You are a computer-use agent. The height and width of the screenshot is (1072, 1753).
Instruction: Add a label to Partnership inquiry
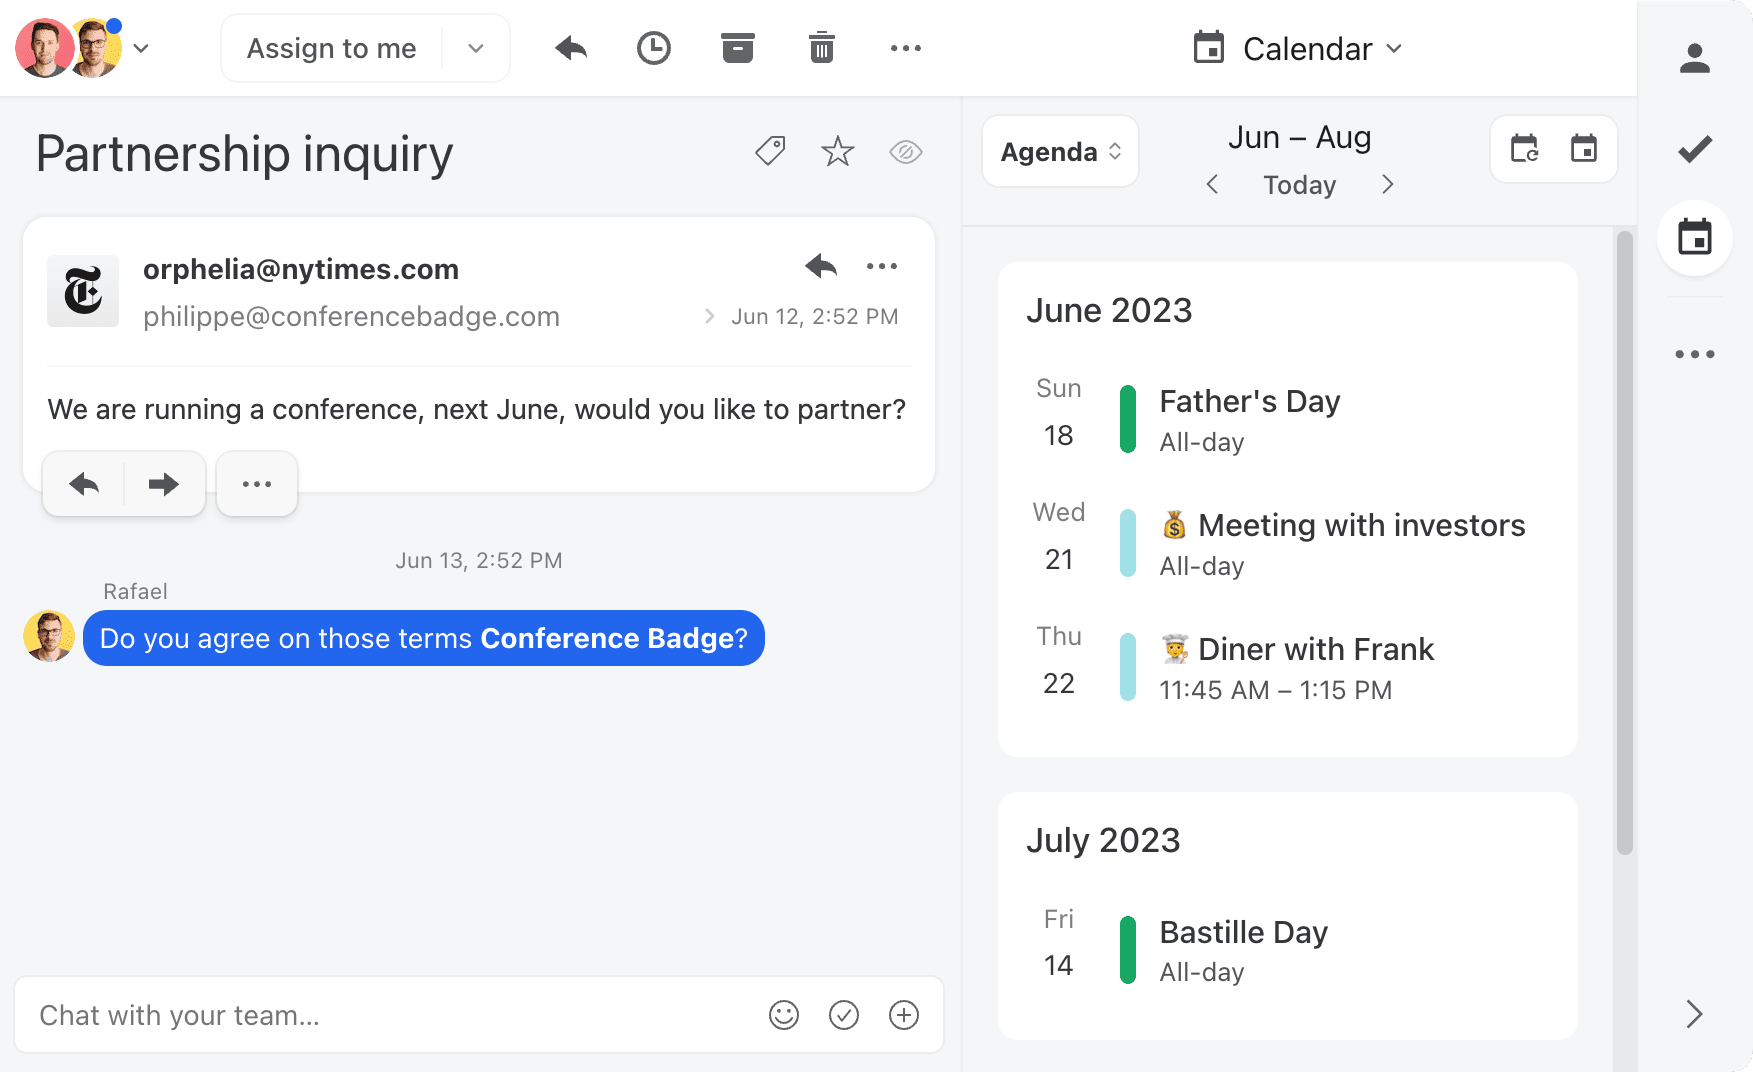point(770,151)
